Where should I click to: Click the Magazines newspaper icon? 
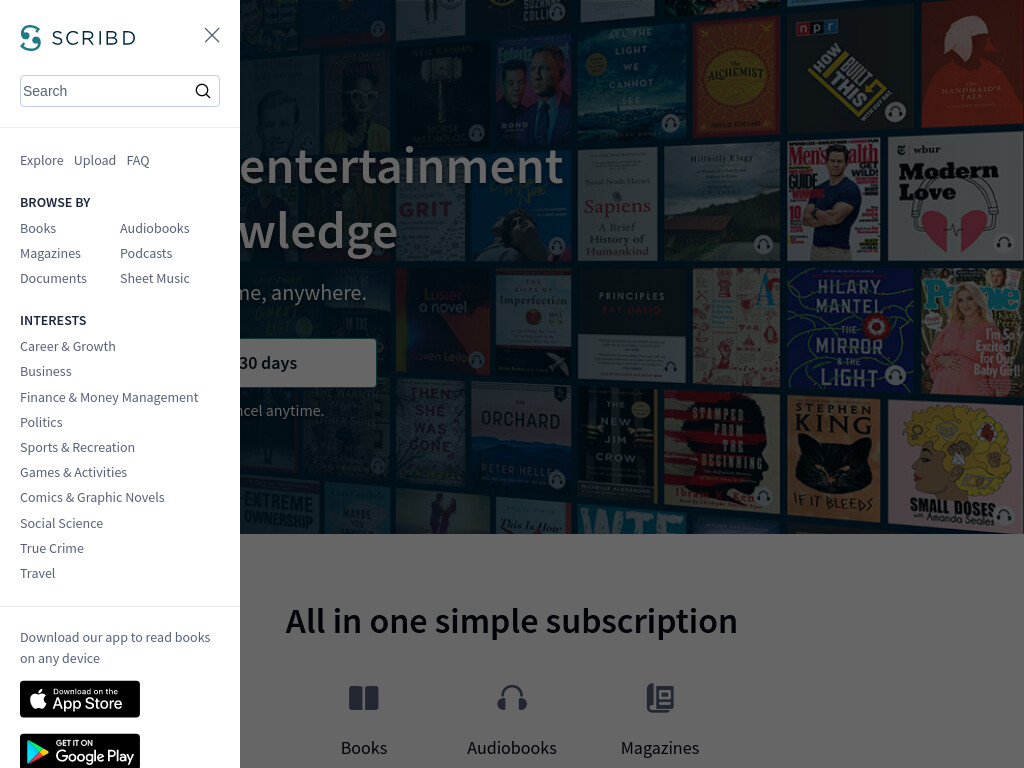pos(660,698)
